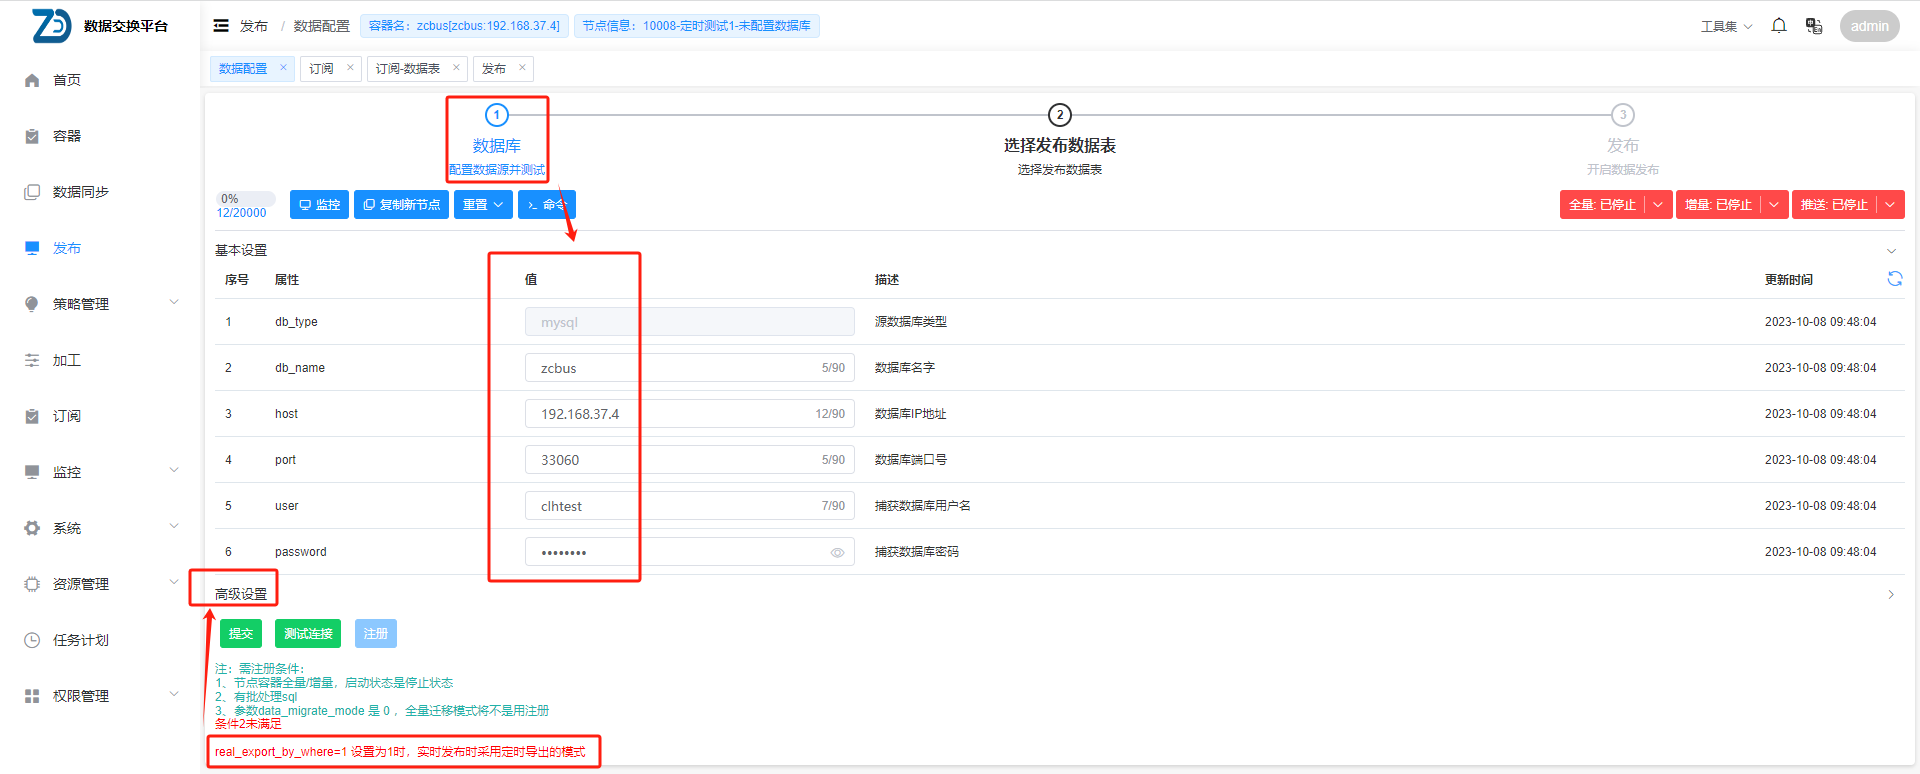Open the notification bell
Viewport: 1920px width, 774px height.
(1778, 26)
